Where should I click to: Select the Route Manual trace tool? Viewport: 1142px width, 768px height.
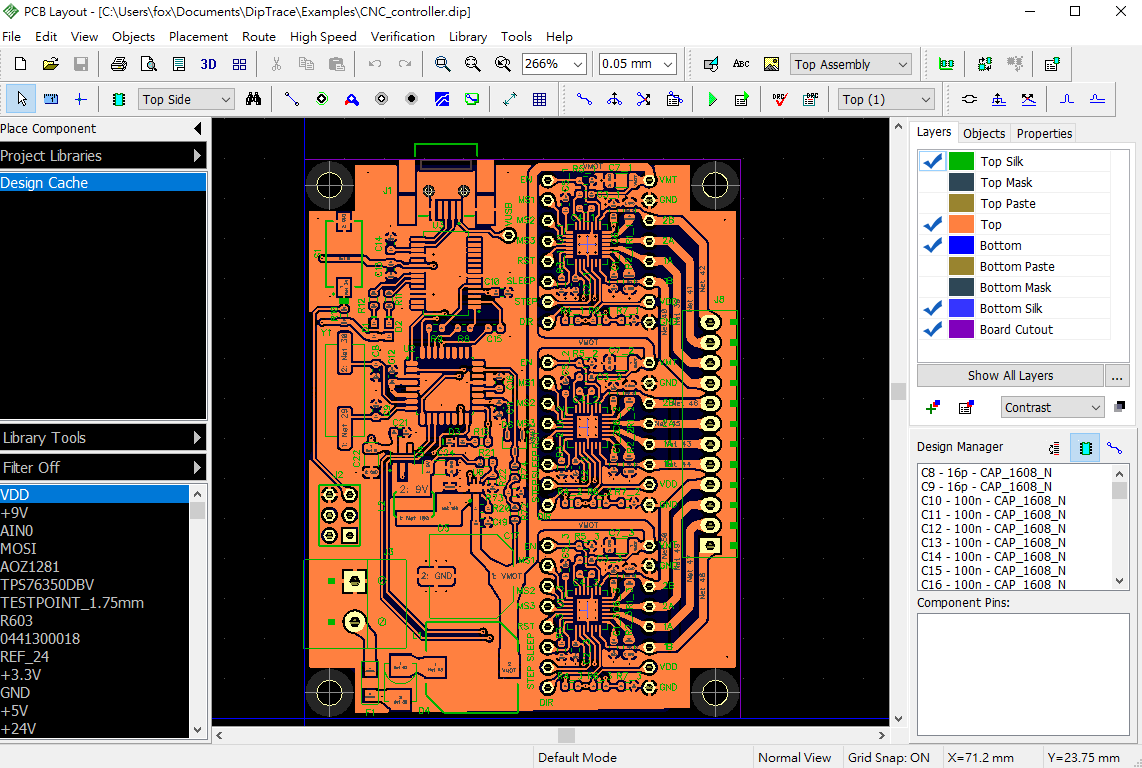584,99
